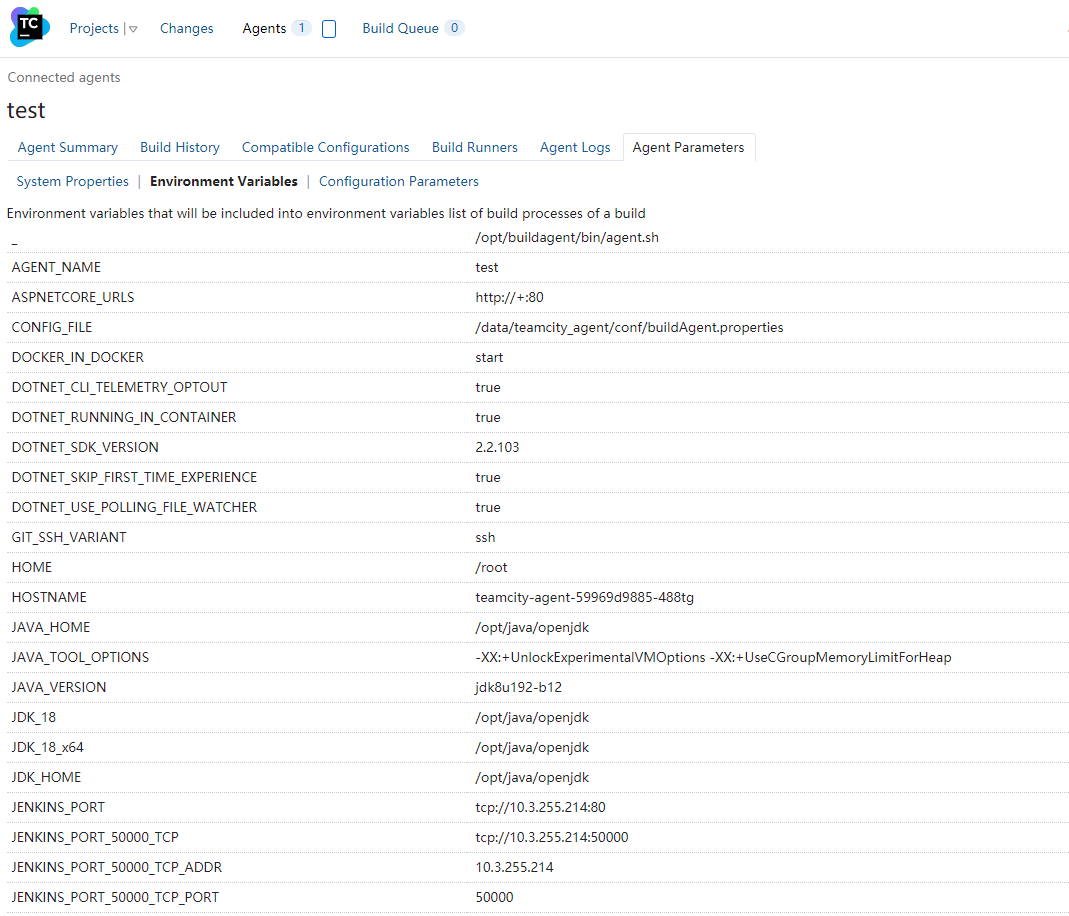The width and height of the screenshot is (1069, 916).
Task: Click the ASPNETCORE_URLS value http://+:80
Action: point(509,297)
